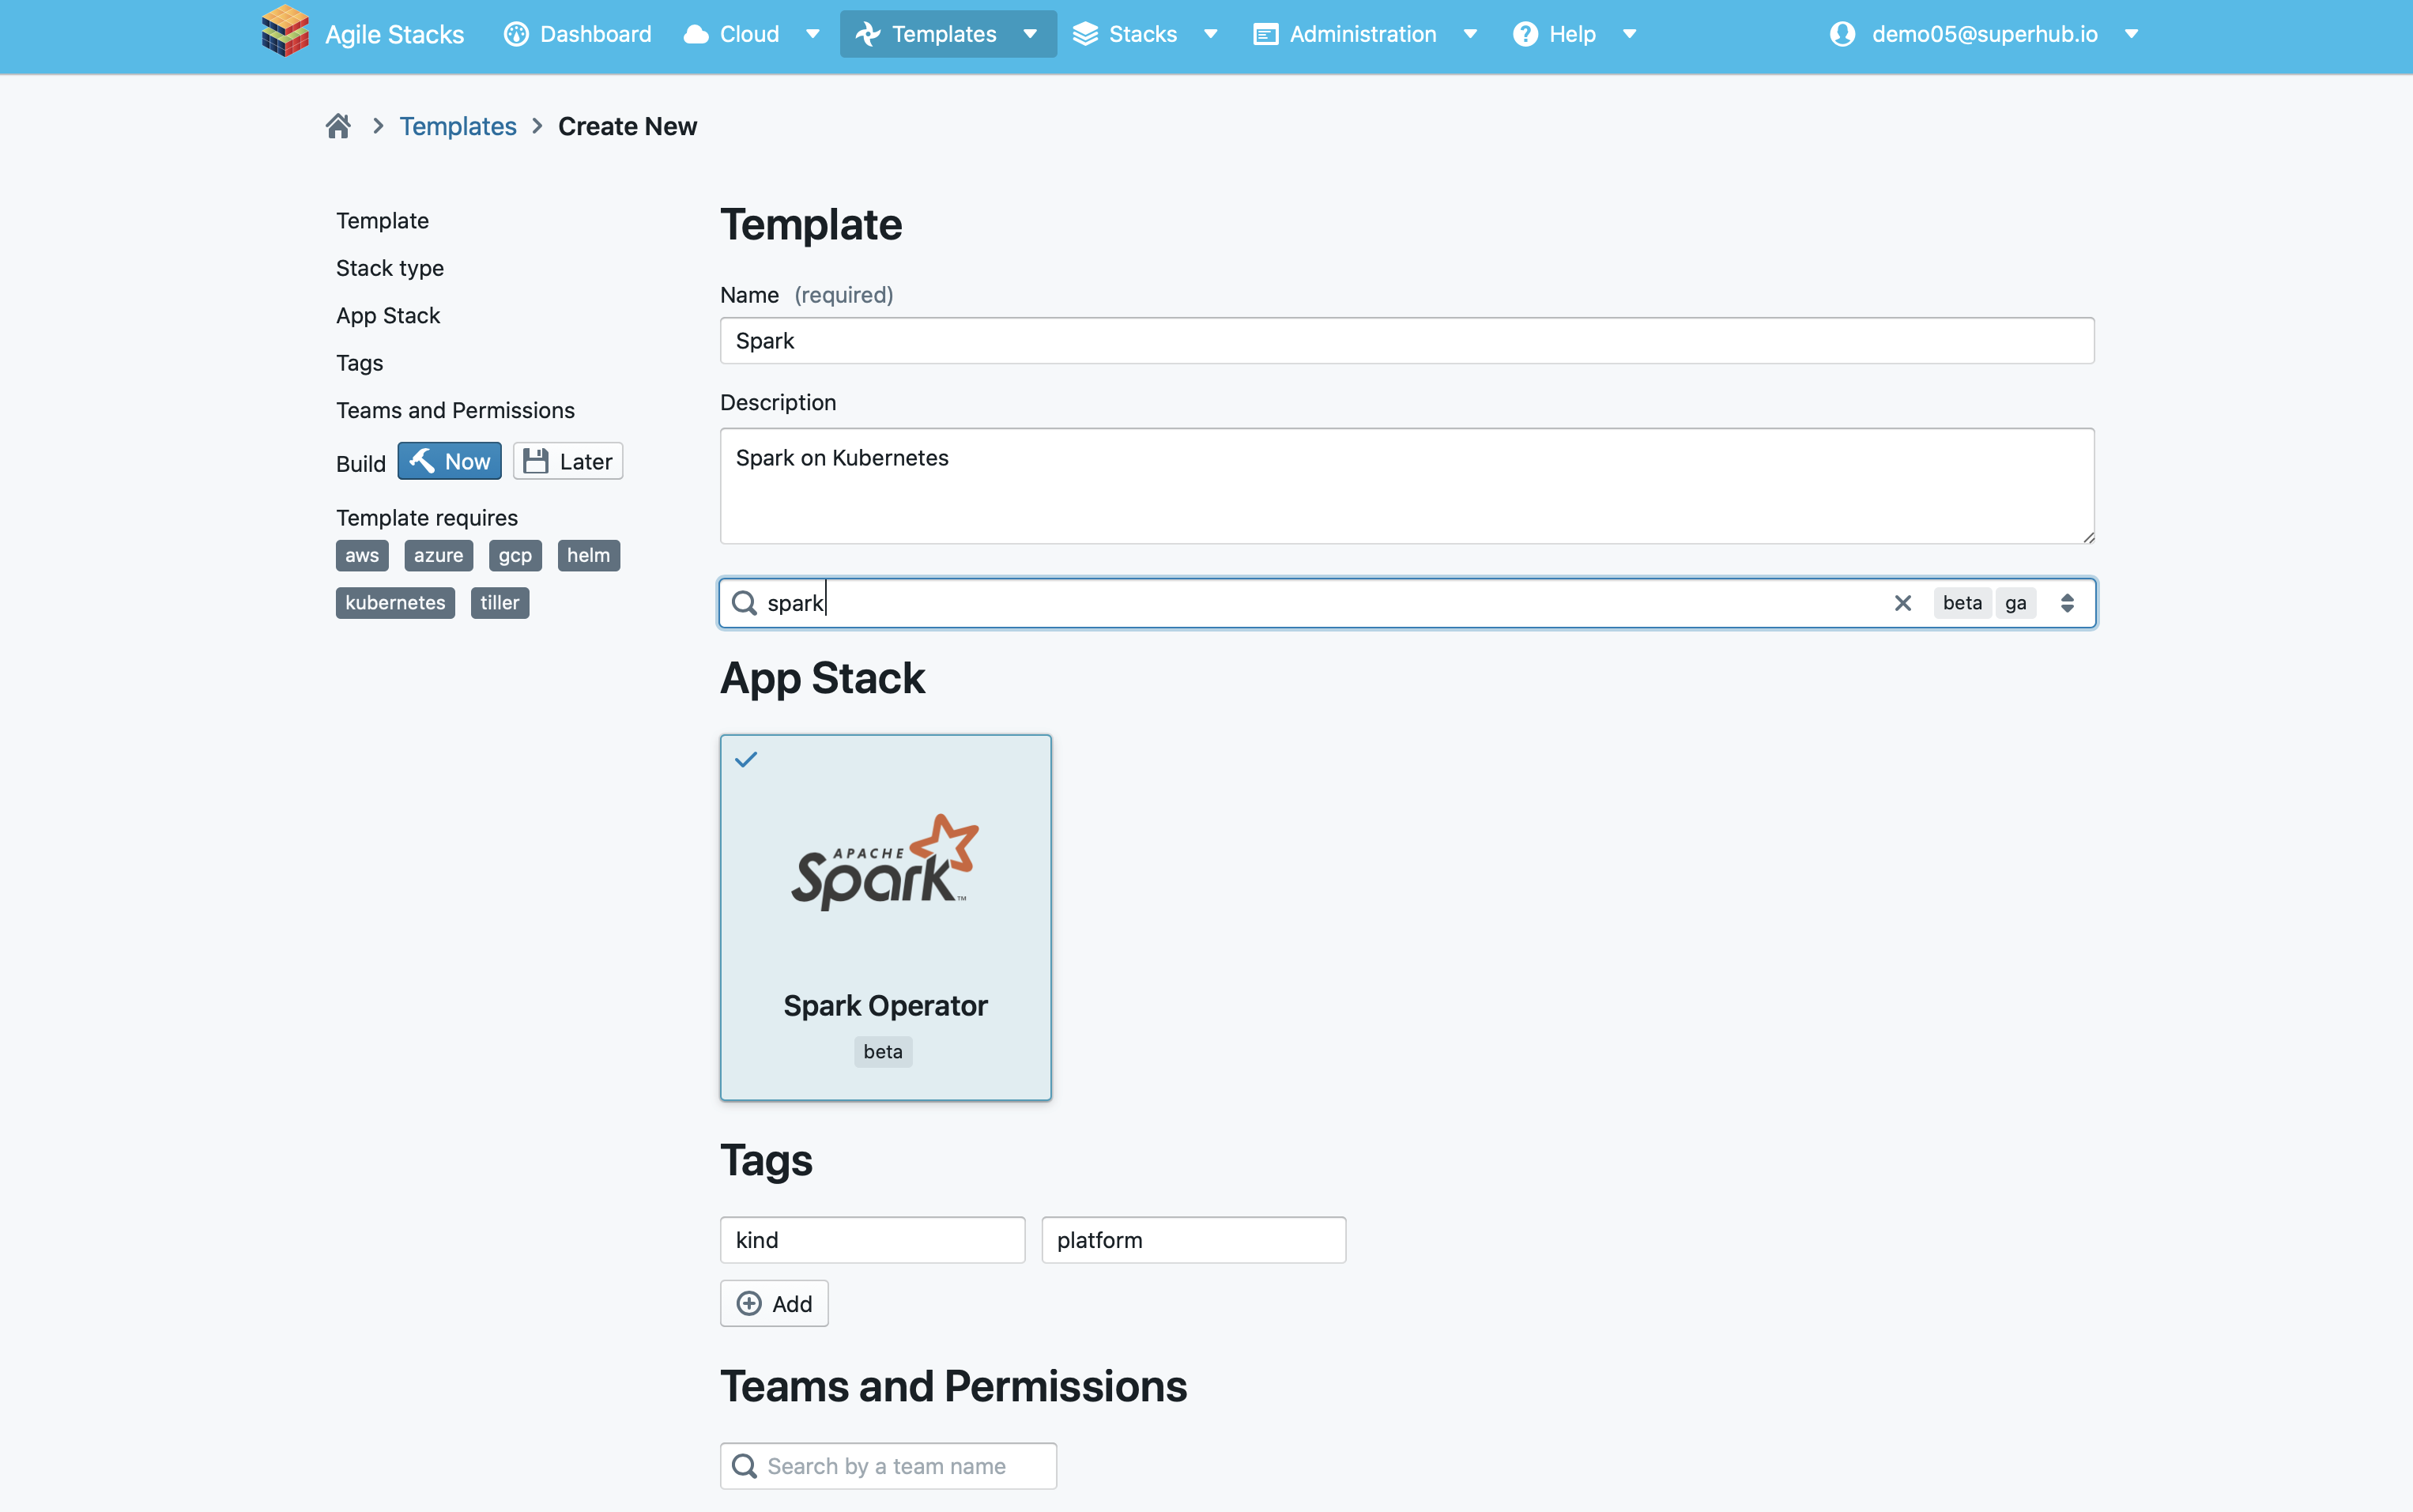Jump to Template section in sidebar
Image resolution: width=2413 pixels, height=1512 pixels.
[382, 220]
